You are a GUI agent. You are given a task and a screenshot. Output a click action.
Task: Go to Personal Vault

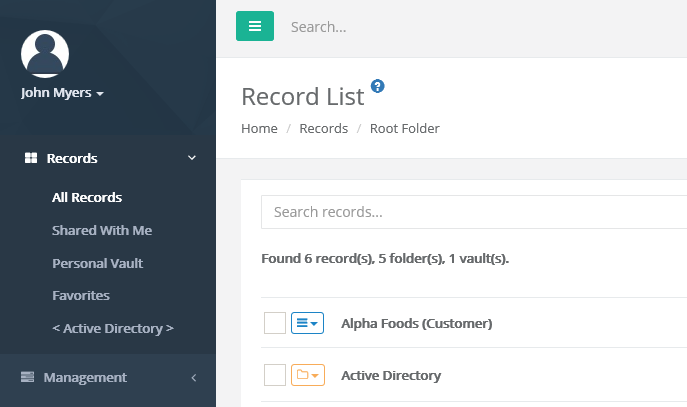(98, 263)
